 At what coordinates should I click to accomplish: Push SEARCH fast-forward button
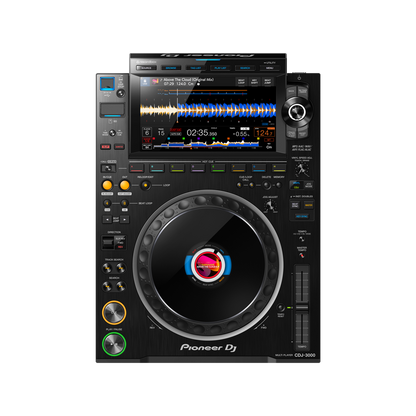click(x=121, y=286)
